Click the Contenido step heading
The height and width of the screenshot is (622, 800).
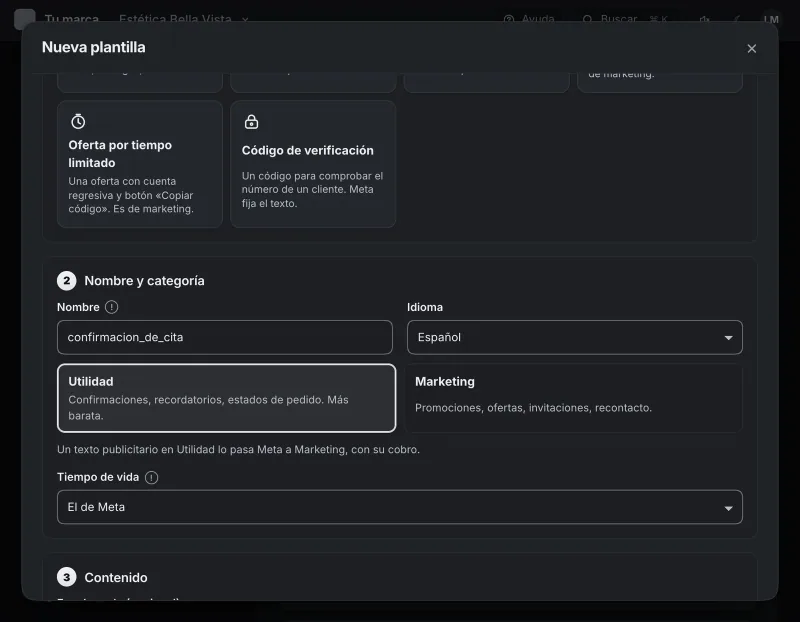pyautogui.click(x=116, y=578)
